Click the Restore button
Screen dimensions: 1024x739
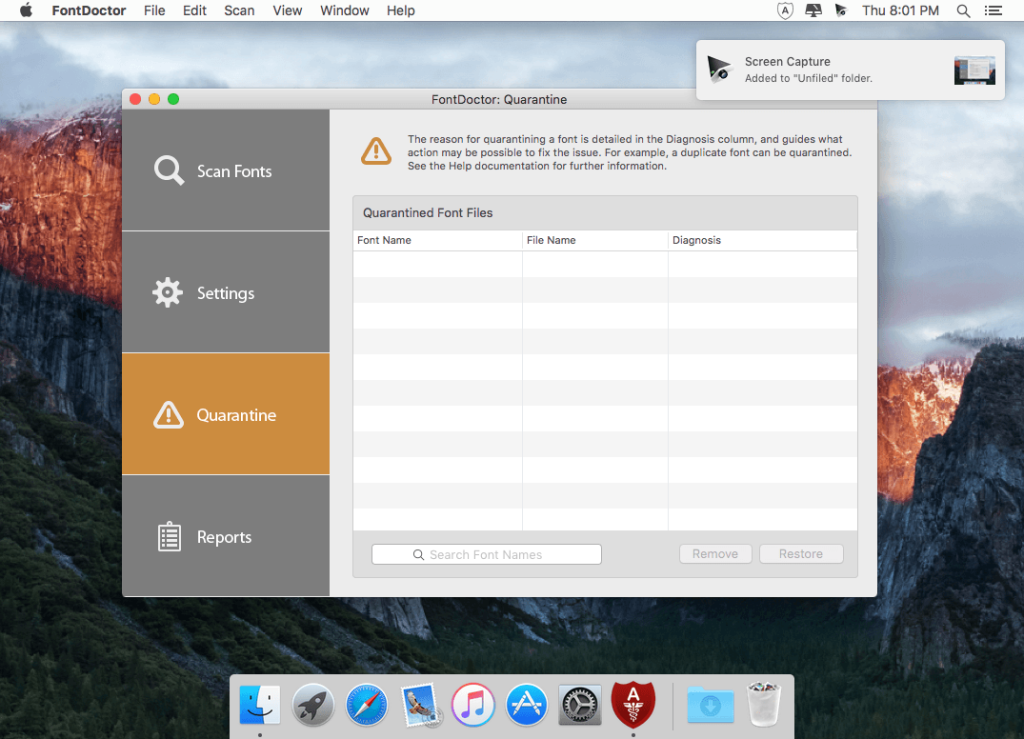click(x=801, y=553)
